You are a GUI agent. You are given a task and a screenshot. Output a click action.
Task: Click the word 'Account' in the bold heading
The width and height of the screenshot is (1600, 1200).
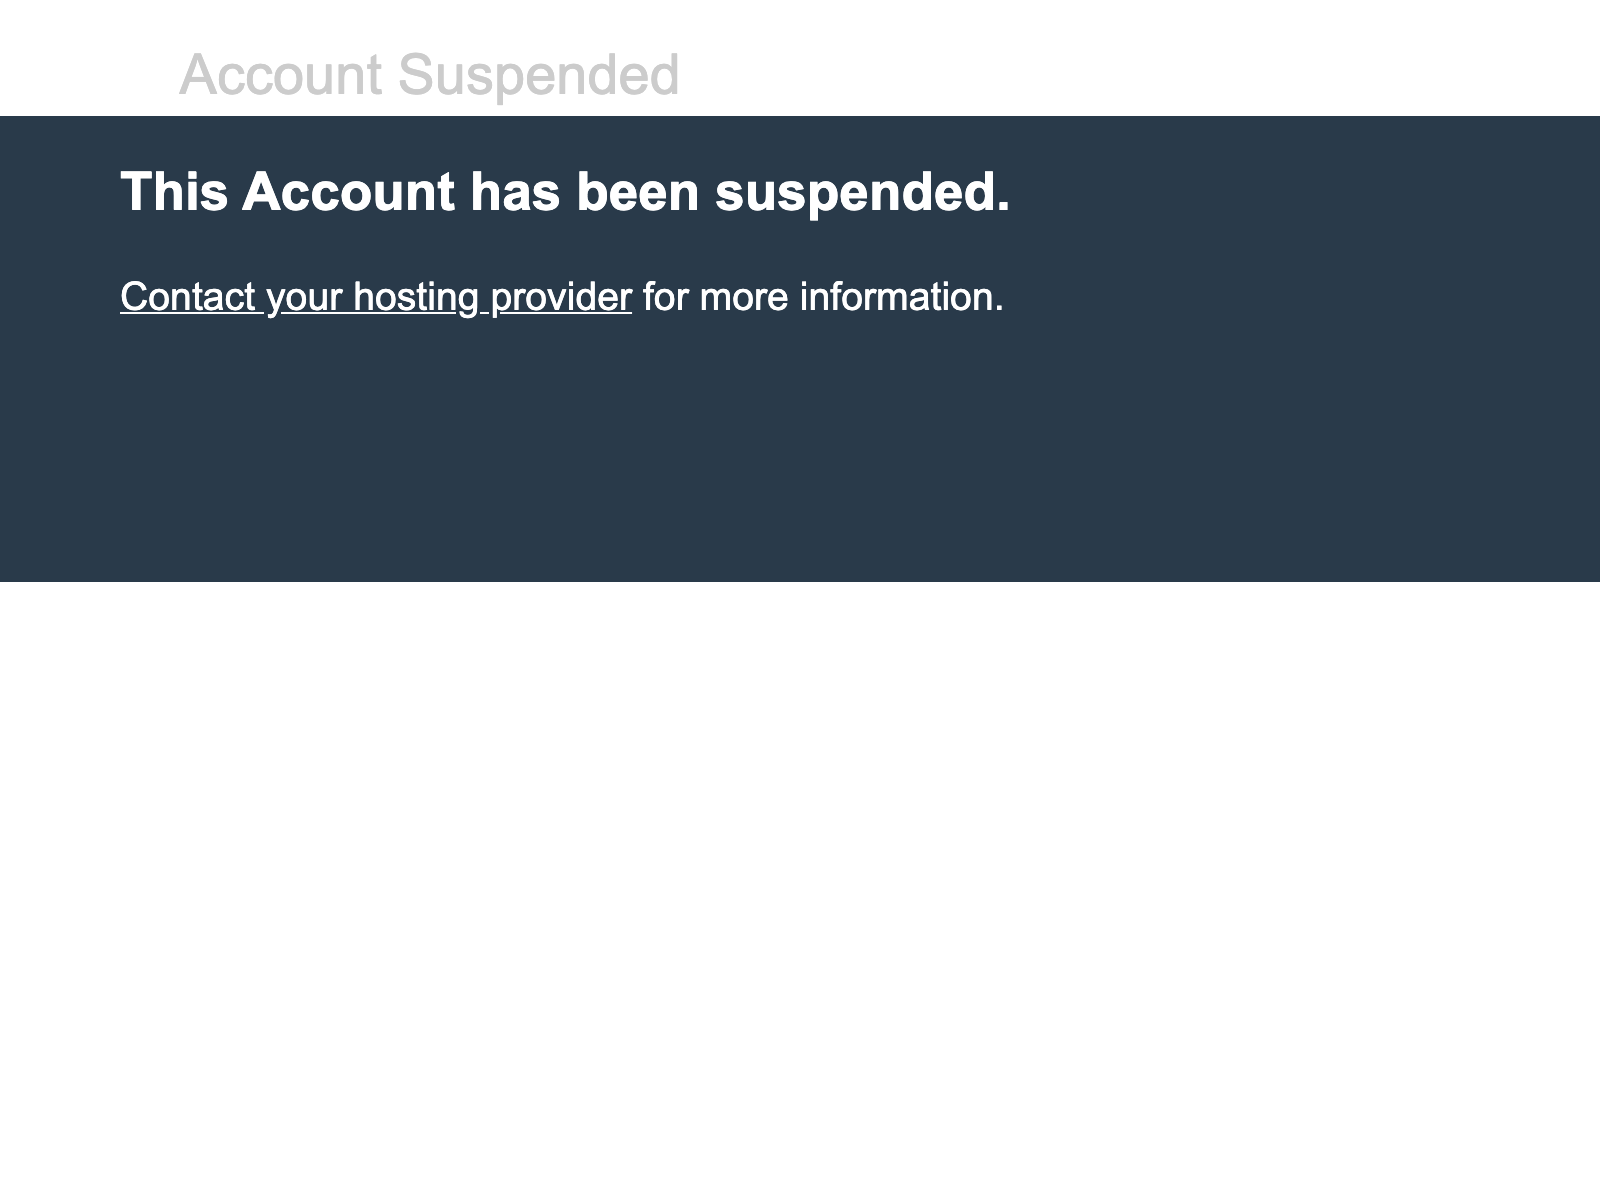[348, 192]
